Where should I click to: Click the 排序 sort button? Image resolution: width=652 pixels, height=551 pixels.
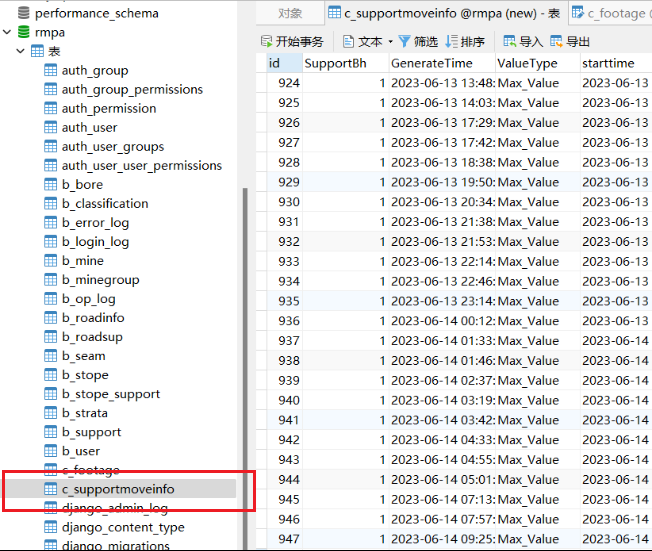(465, 42)
